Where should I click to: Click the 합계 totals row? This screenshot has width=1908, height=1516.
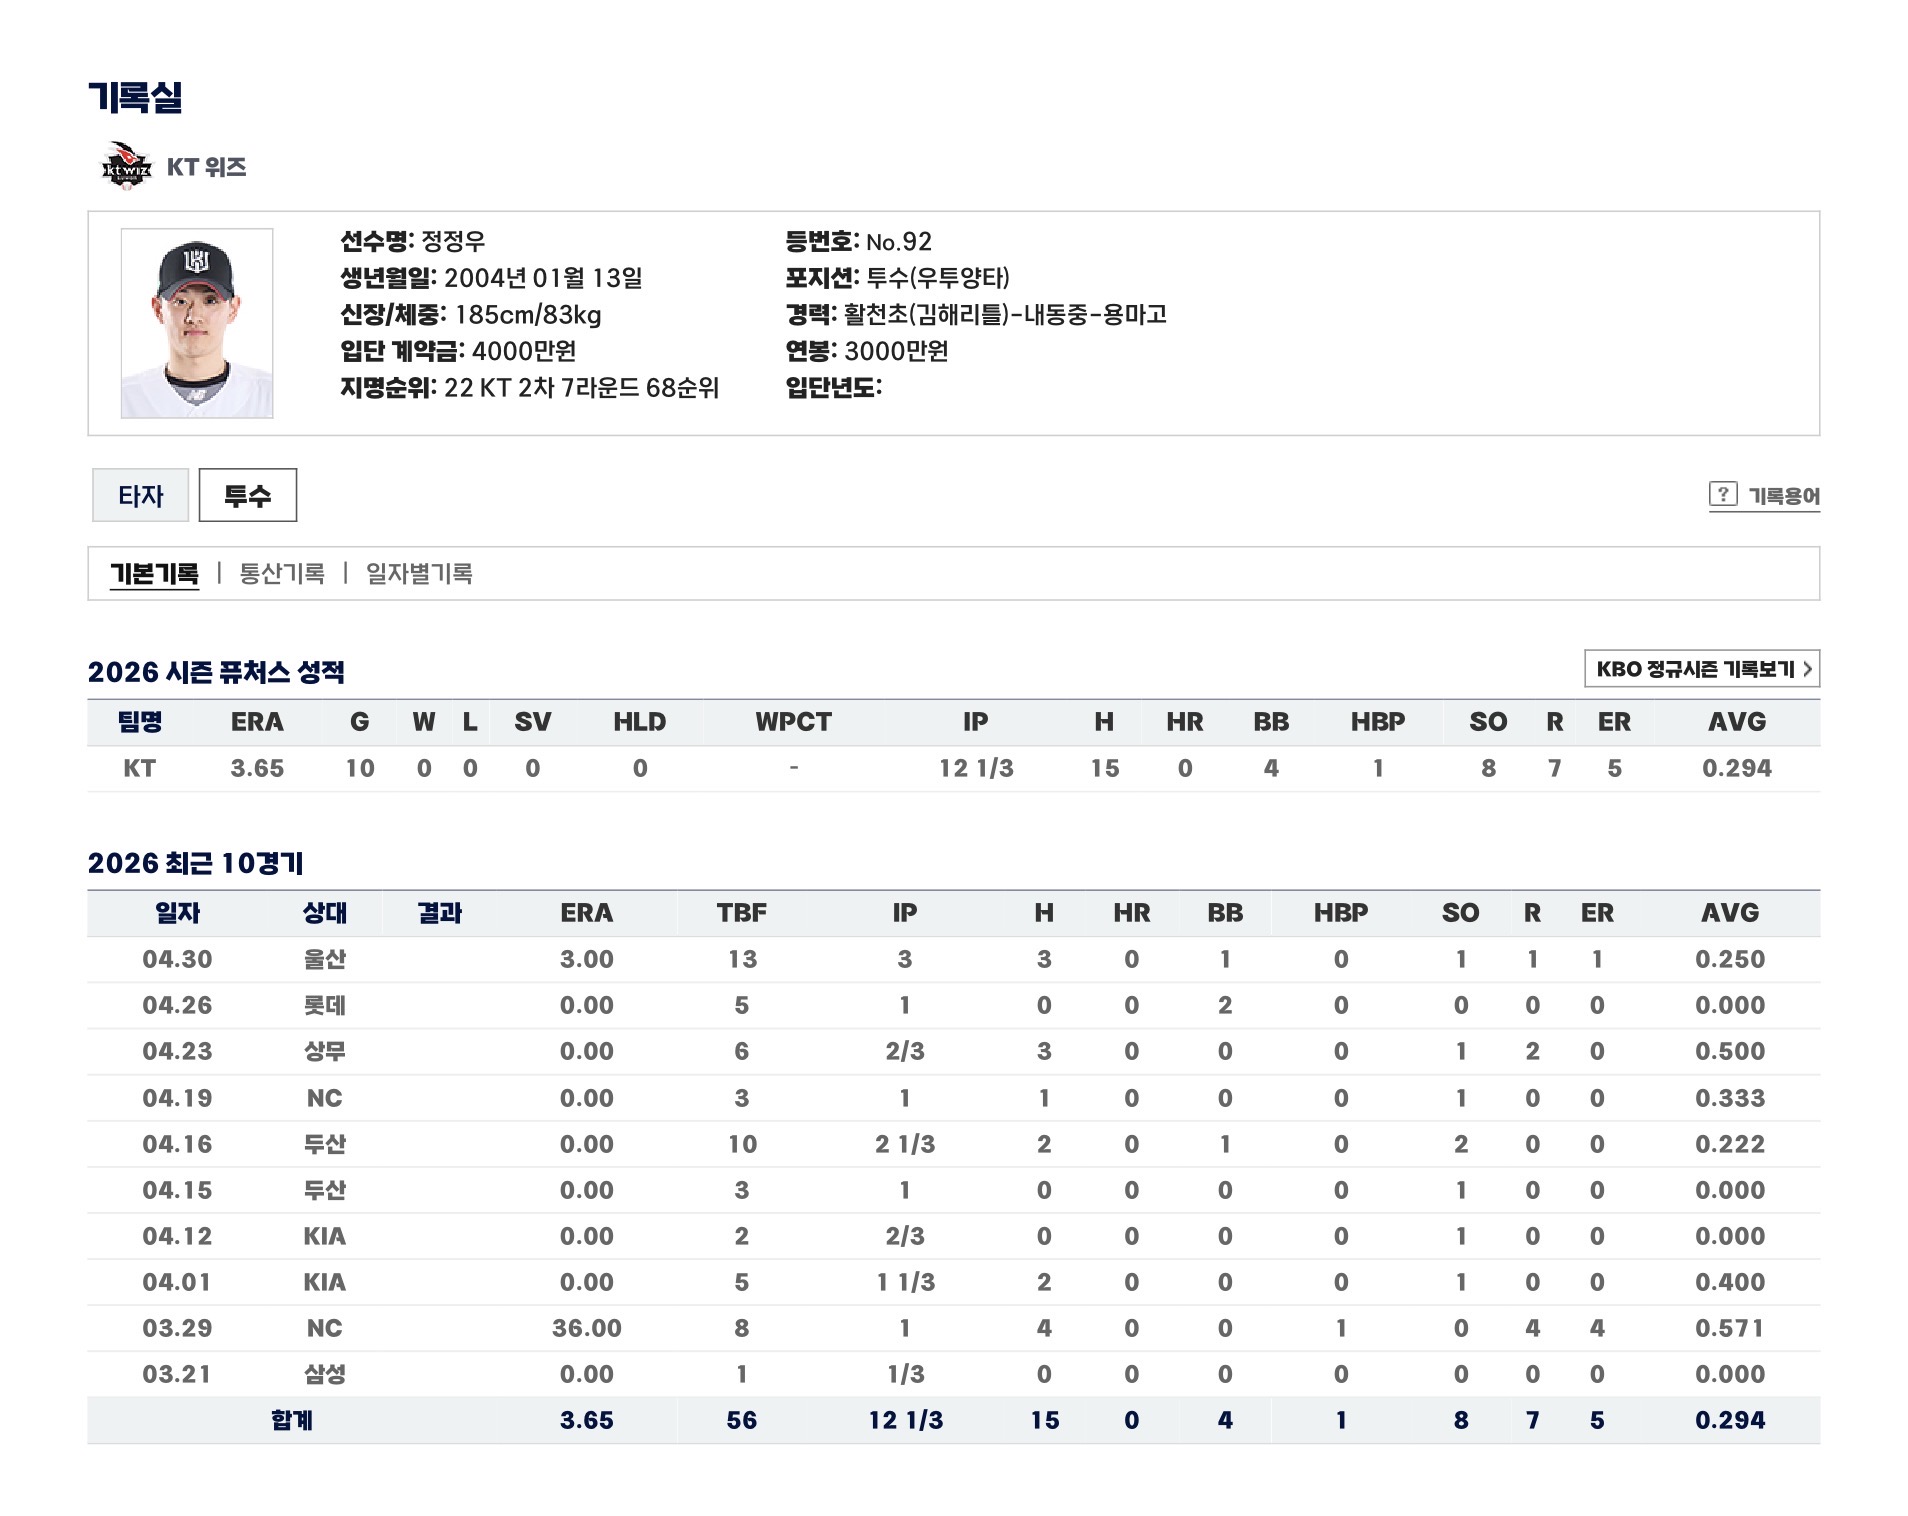[953, 1421]
